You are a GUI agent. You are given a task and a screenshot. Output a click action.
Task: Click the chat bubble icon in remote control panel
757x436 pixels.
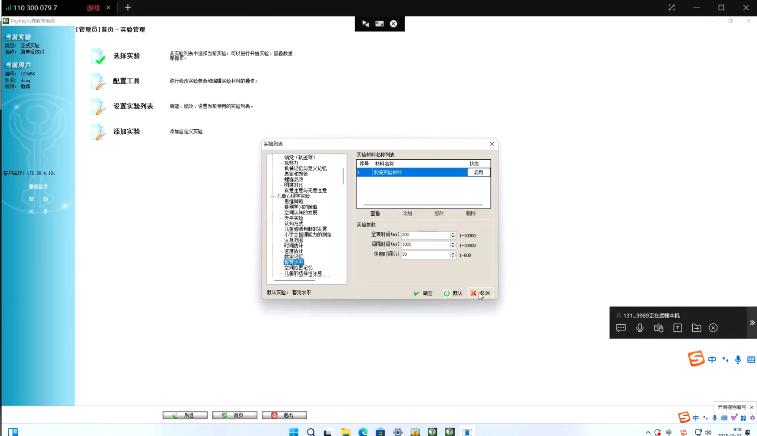pos(620,328)
